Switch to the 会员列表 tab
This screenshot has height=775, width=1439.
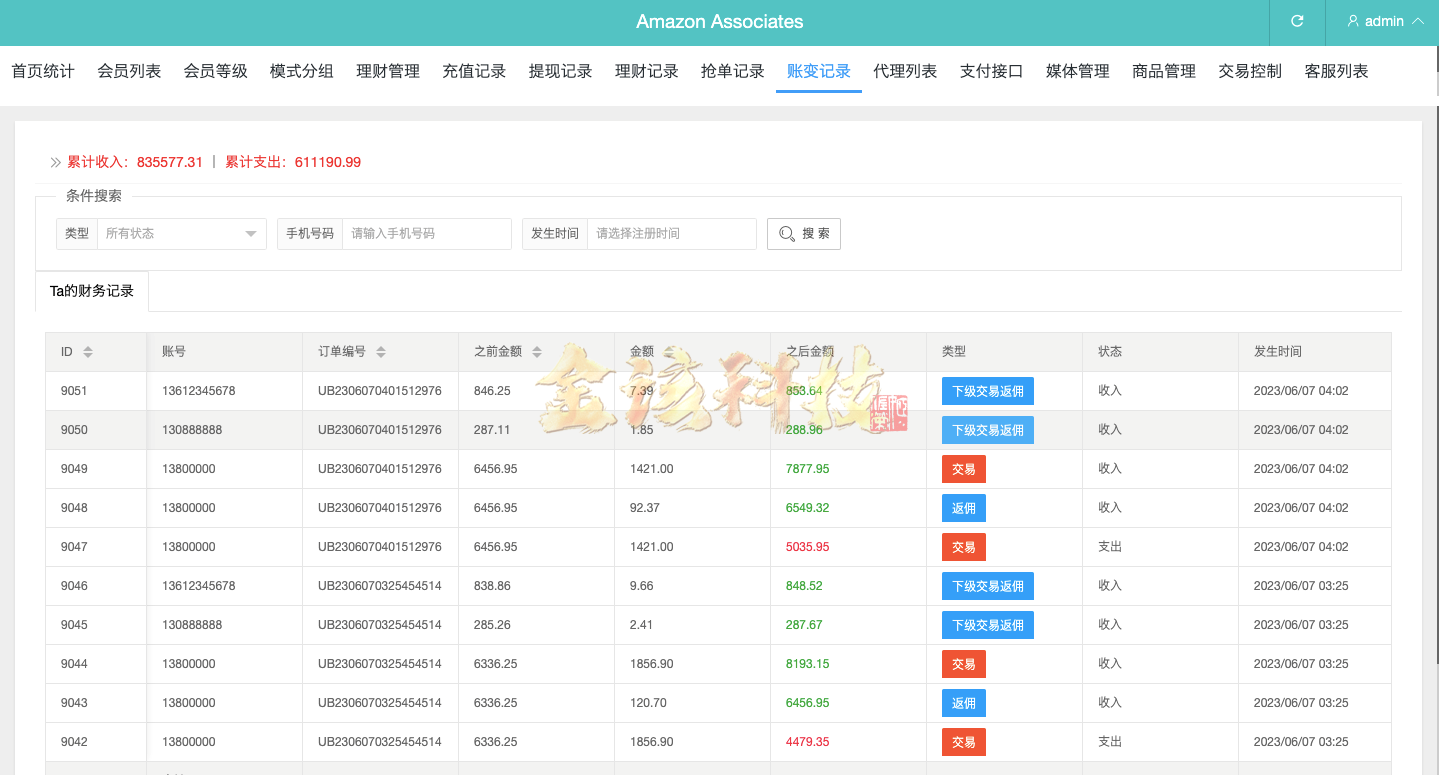(x=129, y=71)
